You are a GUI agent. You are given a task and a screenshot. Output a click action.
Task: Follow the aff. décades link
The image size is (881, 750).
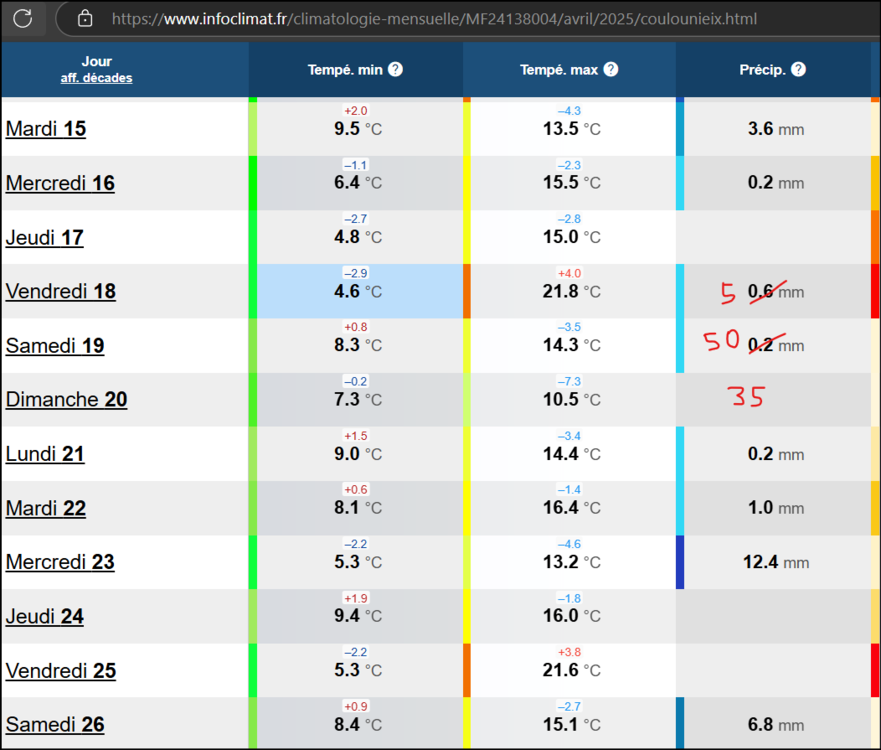pyautogui.click(x=97, y=78)
